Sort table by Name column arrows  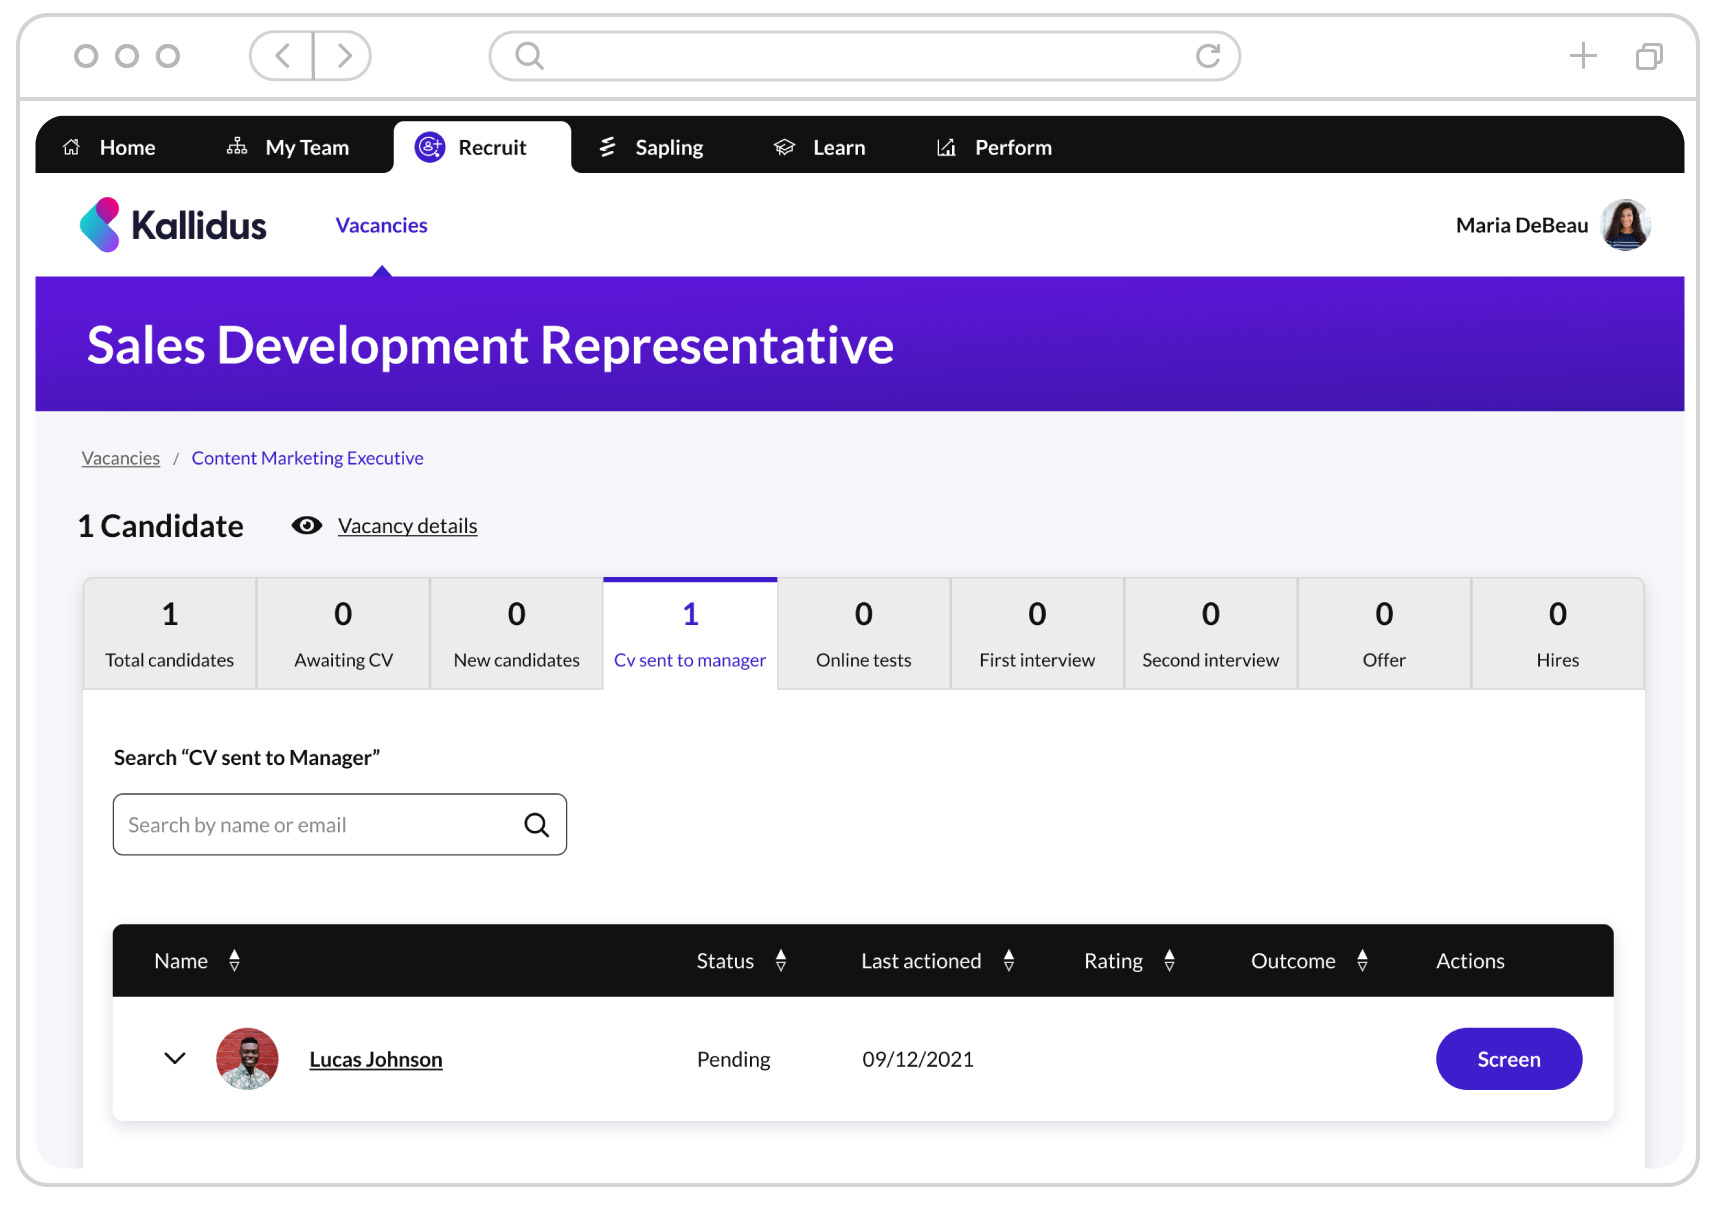[x=234, y=961]
